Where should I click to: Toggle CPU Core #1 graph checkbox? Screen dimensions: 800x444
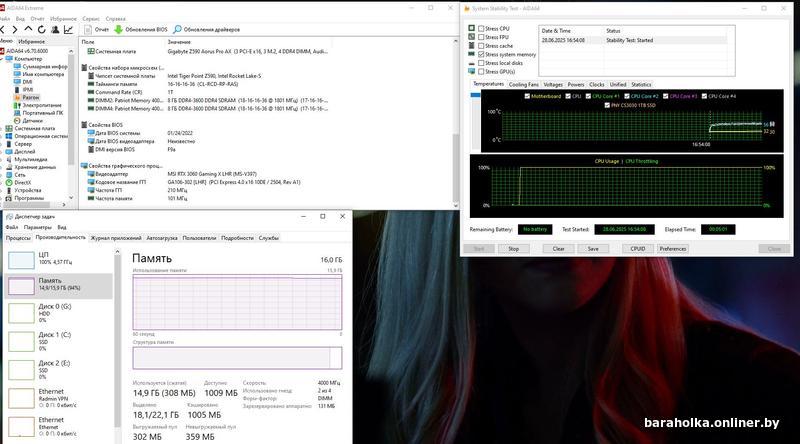[588, 96]
